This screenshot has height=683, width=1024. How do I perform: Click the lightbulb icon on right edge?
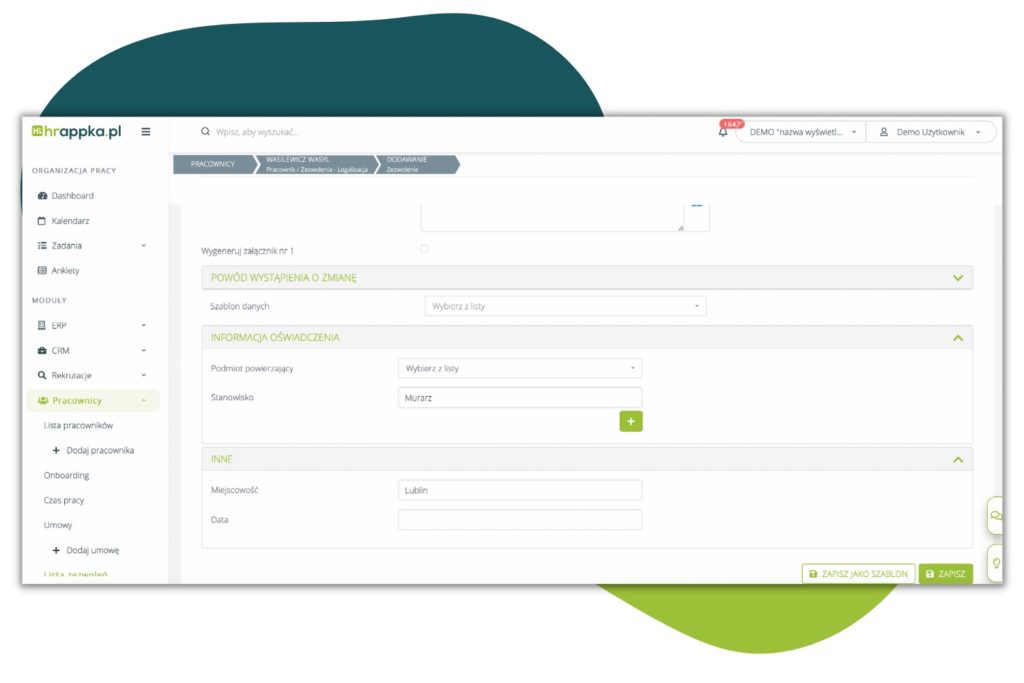pos(995,563)
